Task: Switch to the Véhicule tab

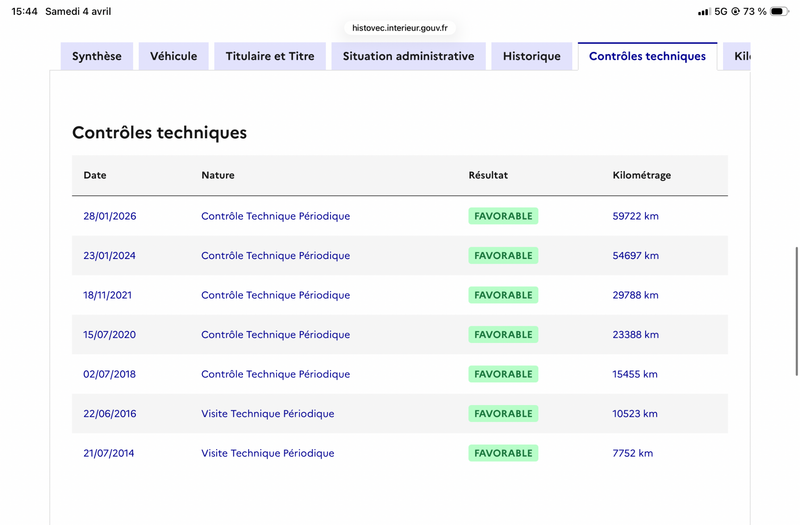Action: click(173, 56)
